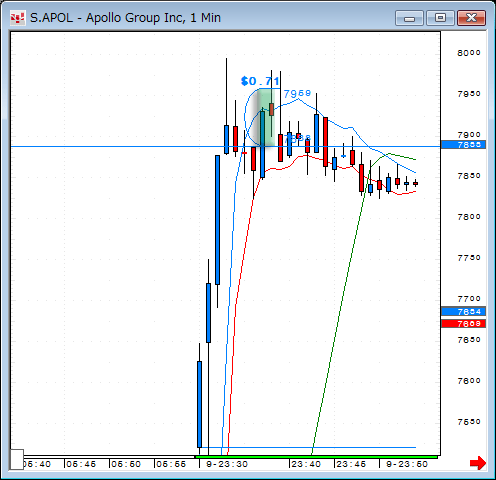Click the white square box at bottom-left corner
This screenshot has height=480, width=496.
[x=16, y=459]
